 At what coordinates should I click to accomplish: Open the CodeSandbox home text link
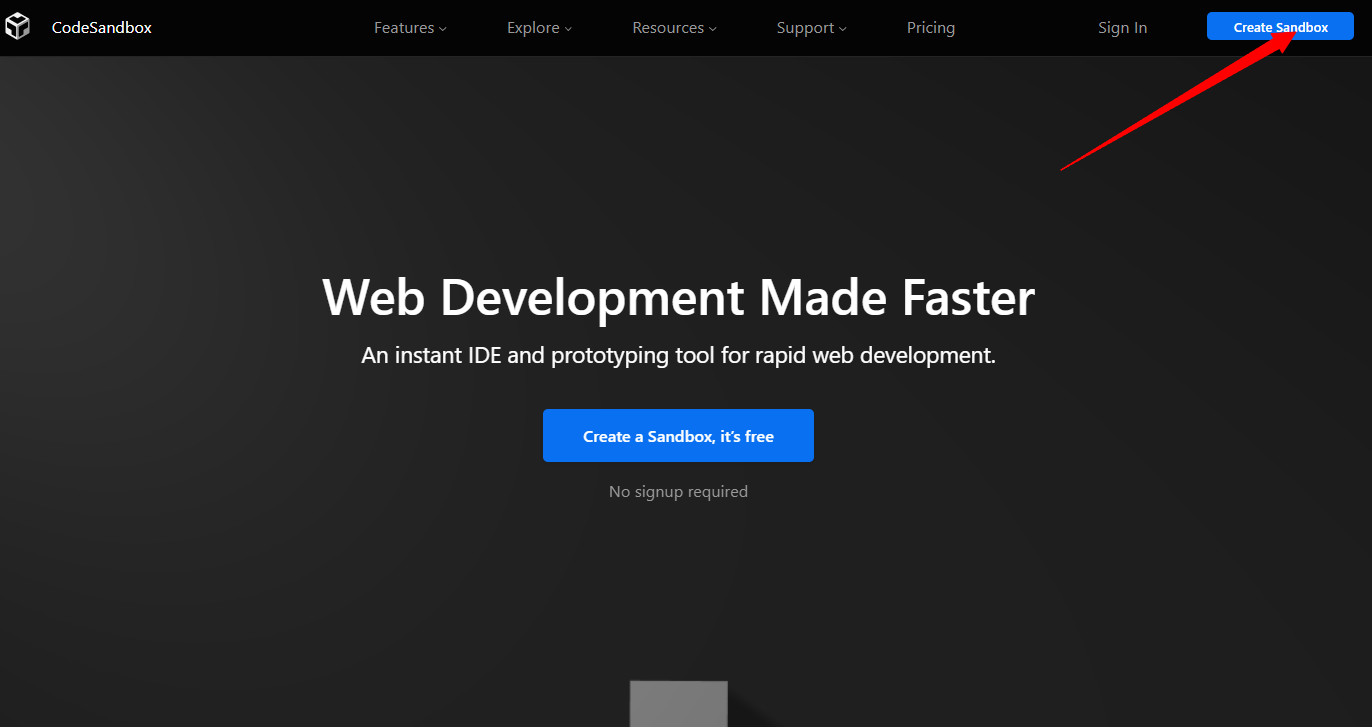[102, 28]
